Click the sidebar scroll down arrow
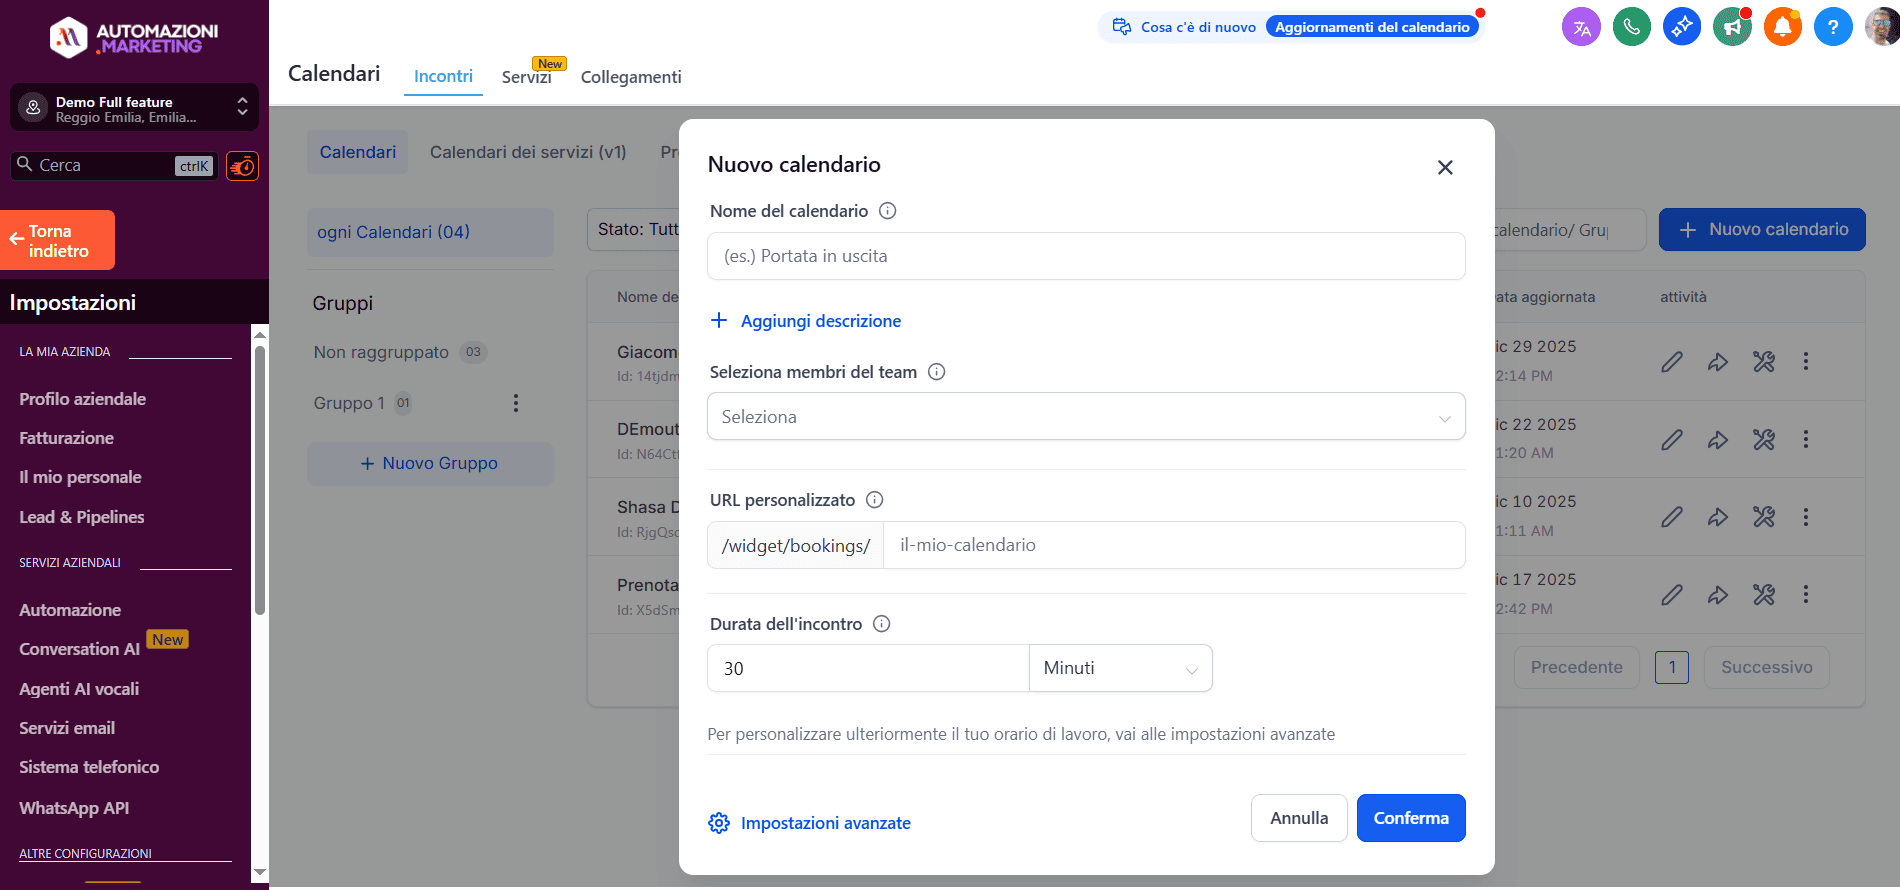 pos(260,872)
